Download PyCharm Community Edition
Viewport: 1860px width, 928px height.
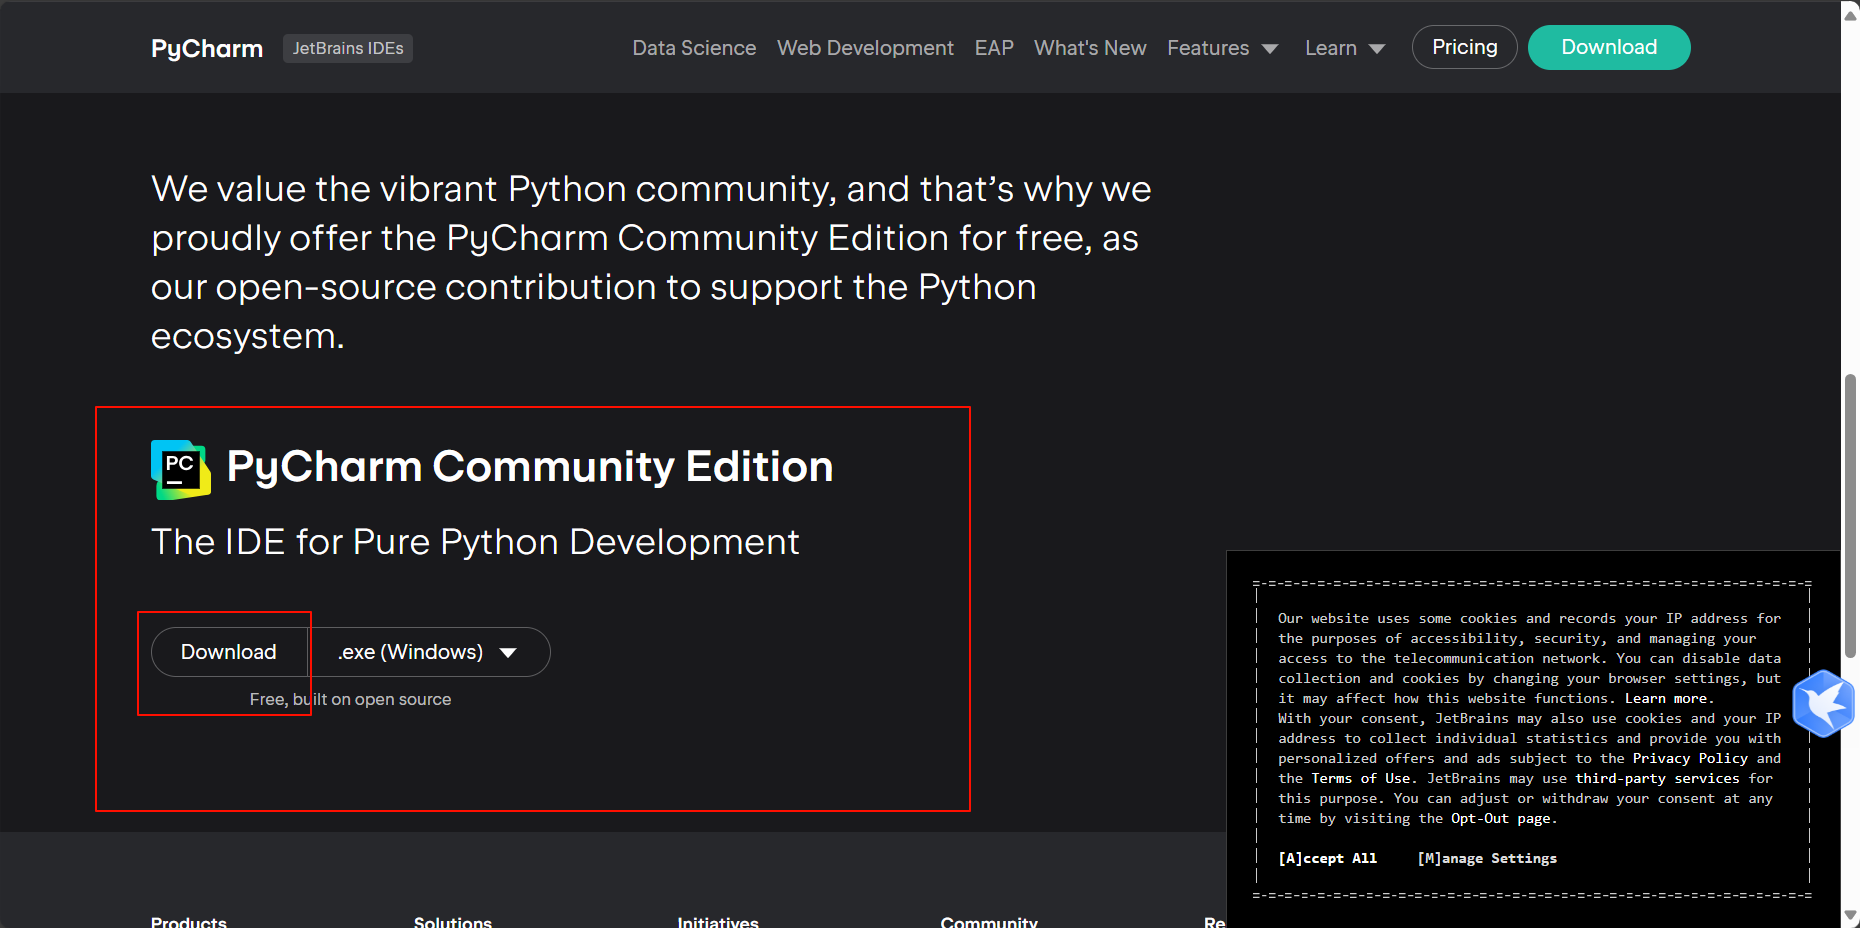[x=229, y=652]
